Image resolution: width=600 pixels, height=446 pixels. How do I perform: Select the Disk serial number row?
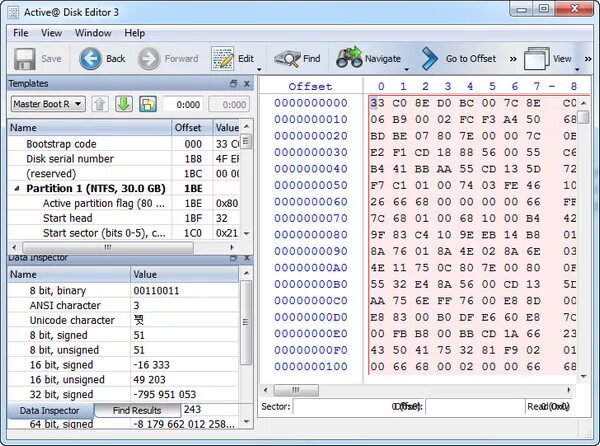(124, 159)
